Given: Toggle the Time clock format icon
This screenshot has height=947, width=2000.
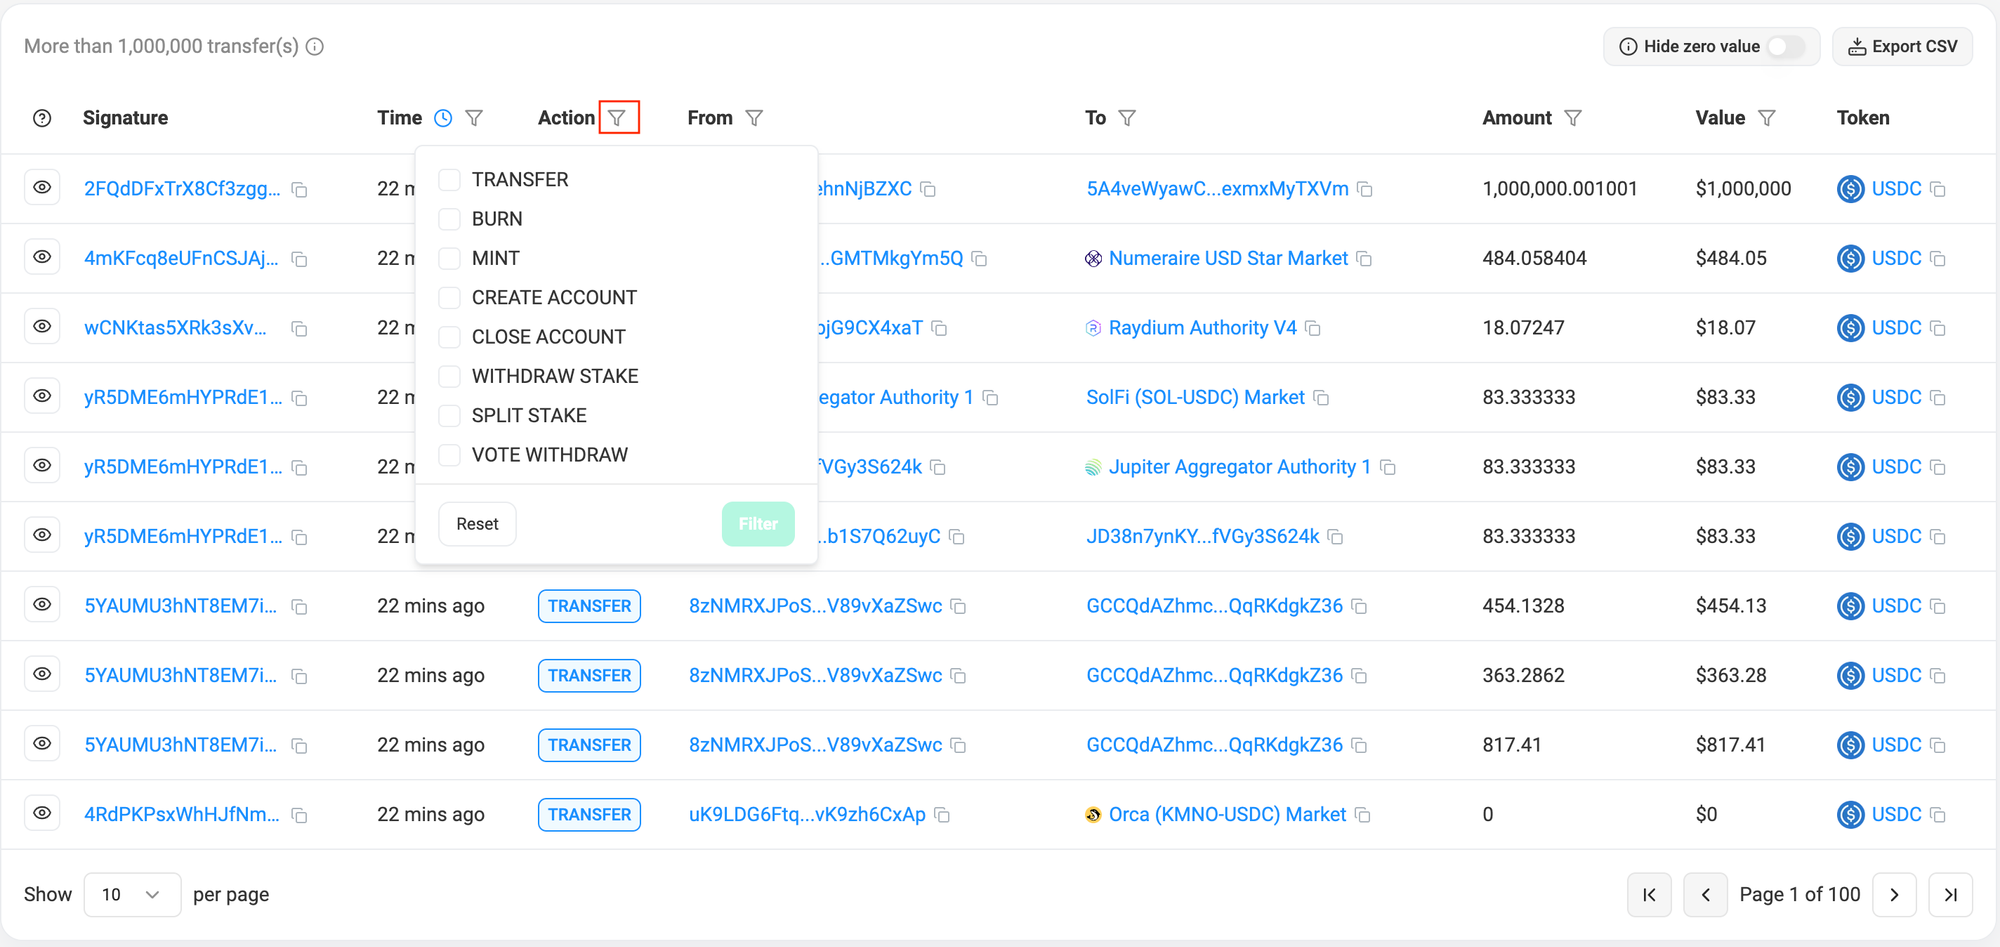Looking at the screenshot, I should click(443, 118).
